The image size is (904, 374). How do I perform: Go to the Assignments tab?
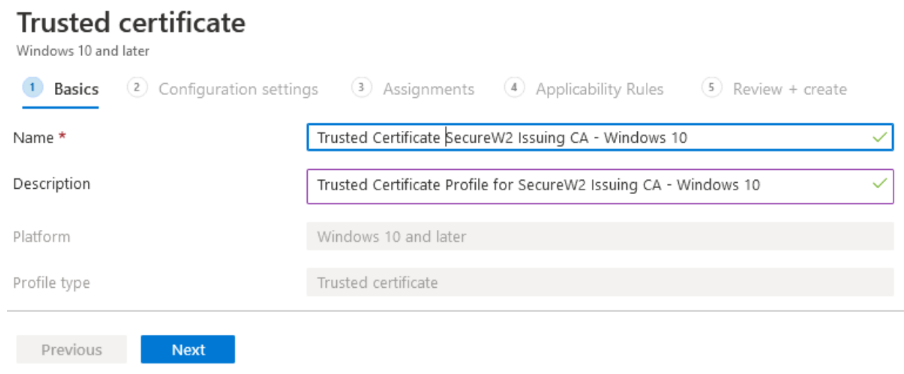[x=429, y=89]
